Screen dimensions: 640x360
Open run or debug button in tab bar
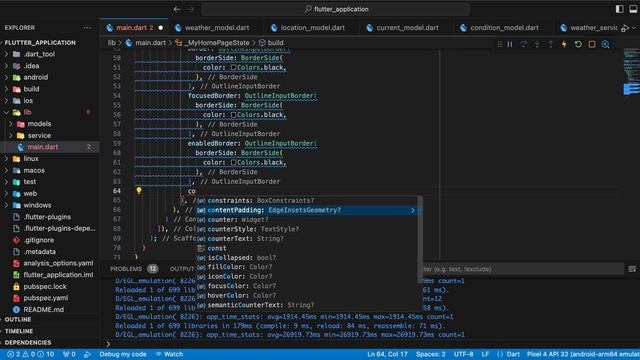(x=624, y=28)
